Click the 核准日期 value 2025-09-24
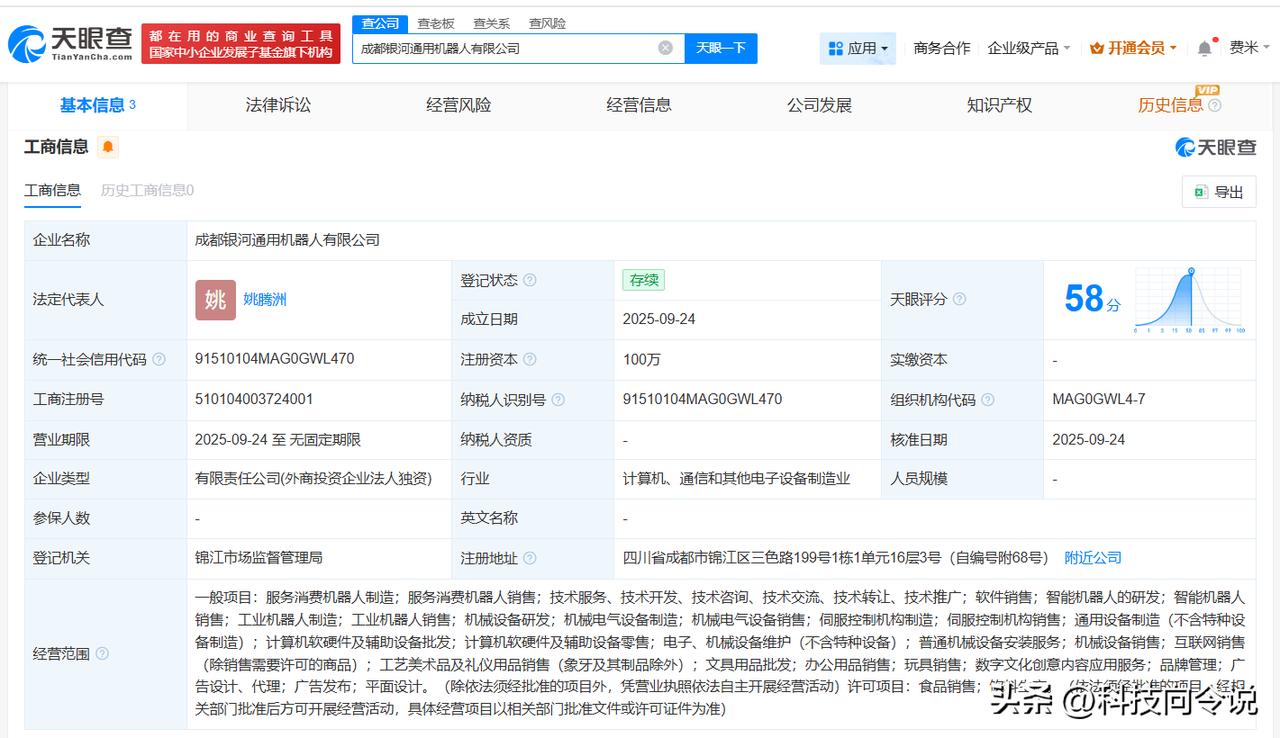1280x738 pixels. (x=1089, y=439)
